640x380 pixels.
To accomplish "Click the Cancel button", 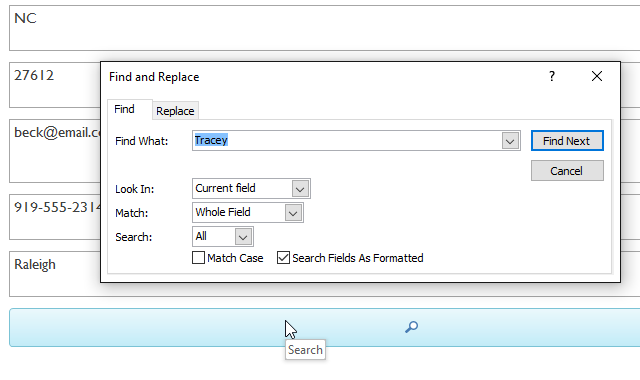I will pos(567,171).
